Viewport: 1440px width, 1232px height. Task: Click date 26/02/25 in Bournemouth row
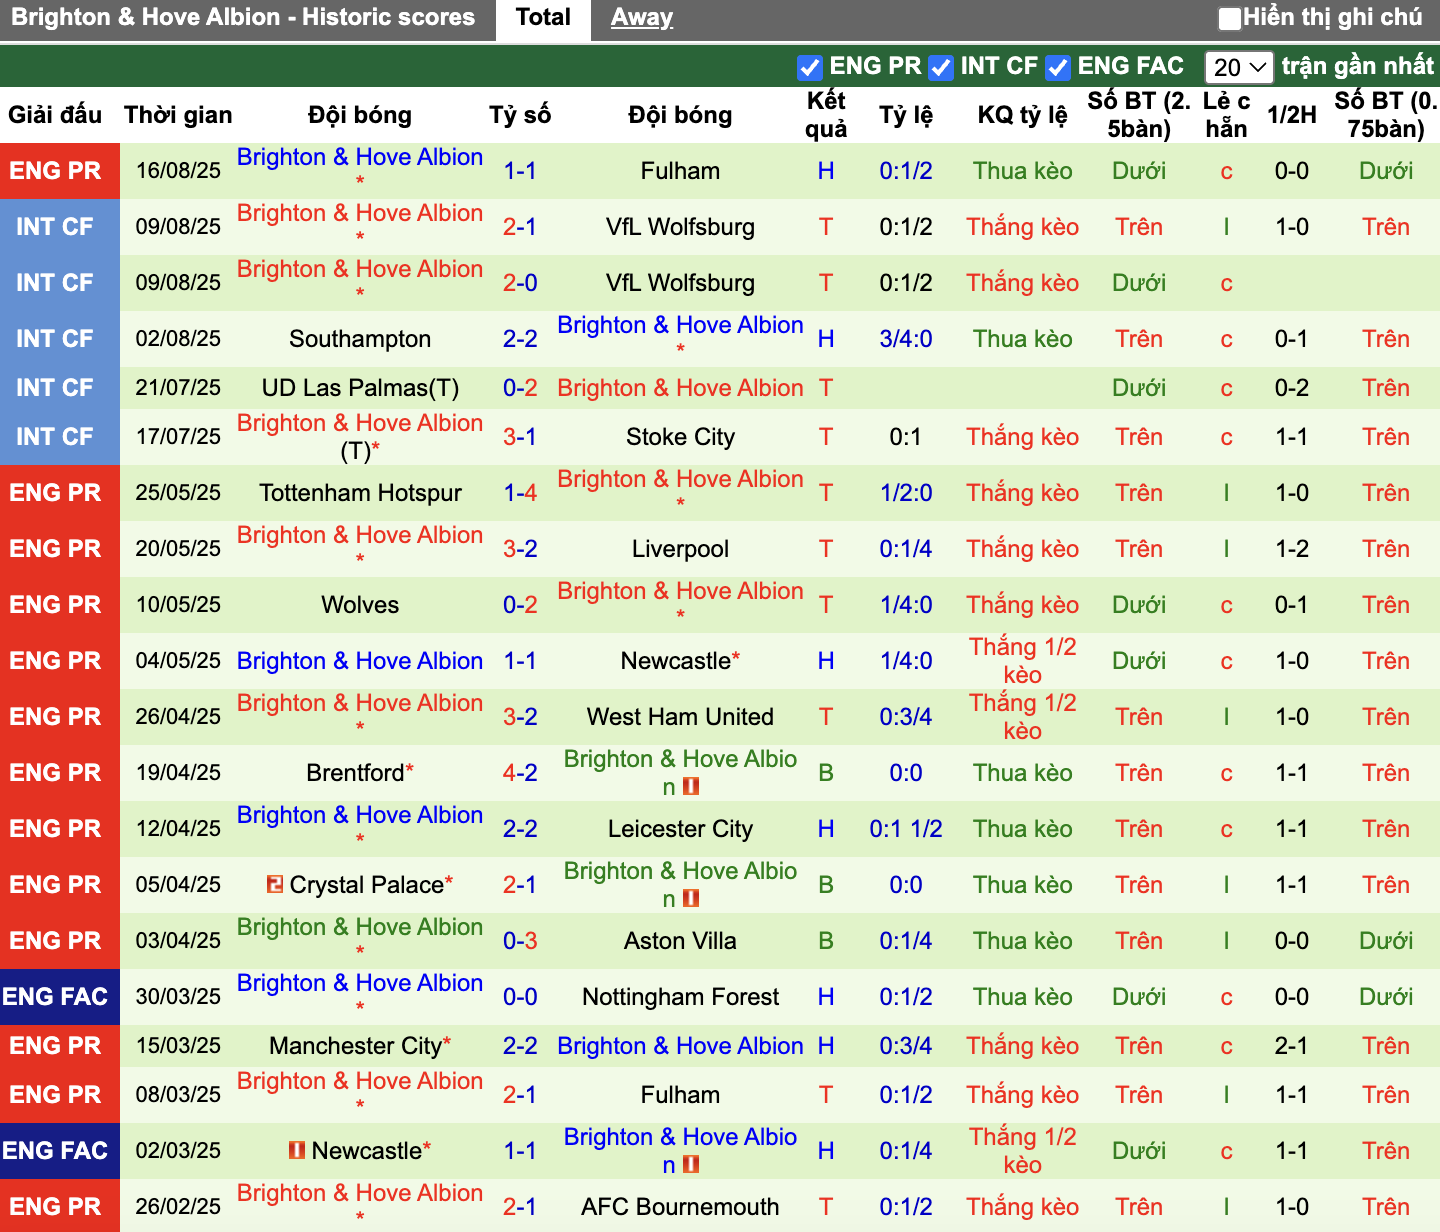point(178,1207)
